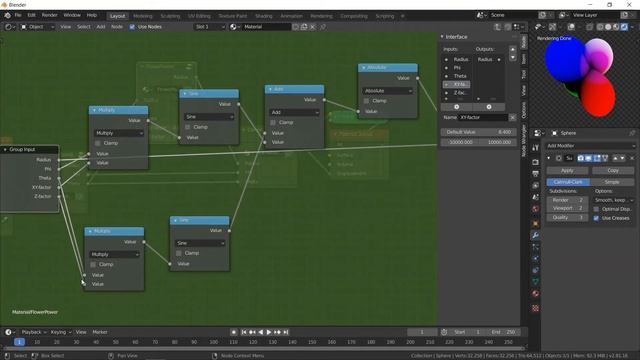Move Subdivision modifier up in stack

616,158
